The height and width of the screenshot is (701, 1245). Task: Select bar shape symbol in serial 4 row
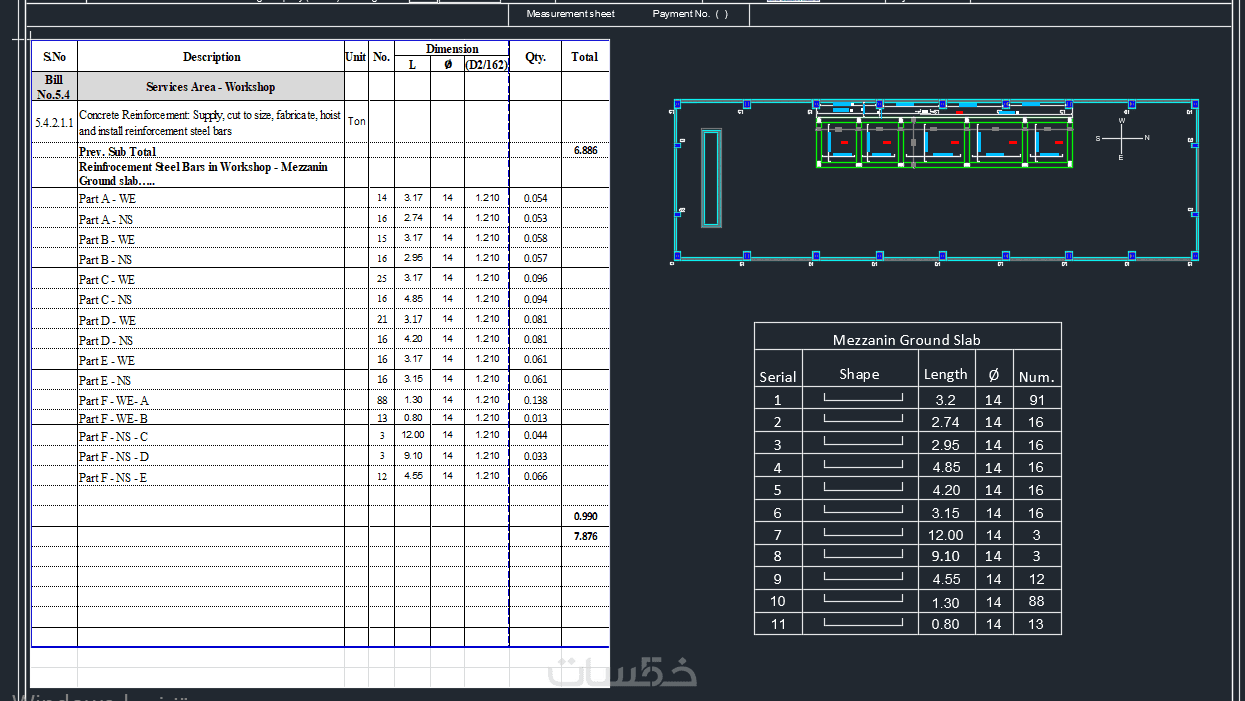tap(863, 465)
